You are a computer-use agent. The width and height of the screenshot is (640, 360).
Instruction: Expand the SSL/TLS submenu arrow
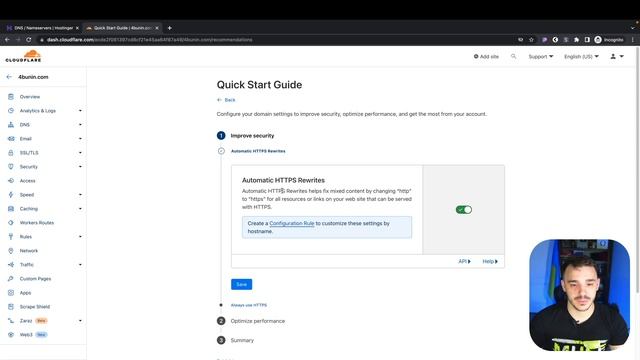point(80,153)
